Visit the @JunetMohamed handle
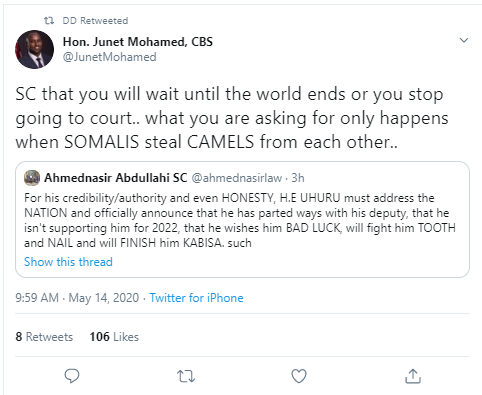The width and height of the screenshot is (482, 395). click(x=109, y=57)
